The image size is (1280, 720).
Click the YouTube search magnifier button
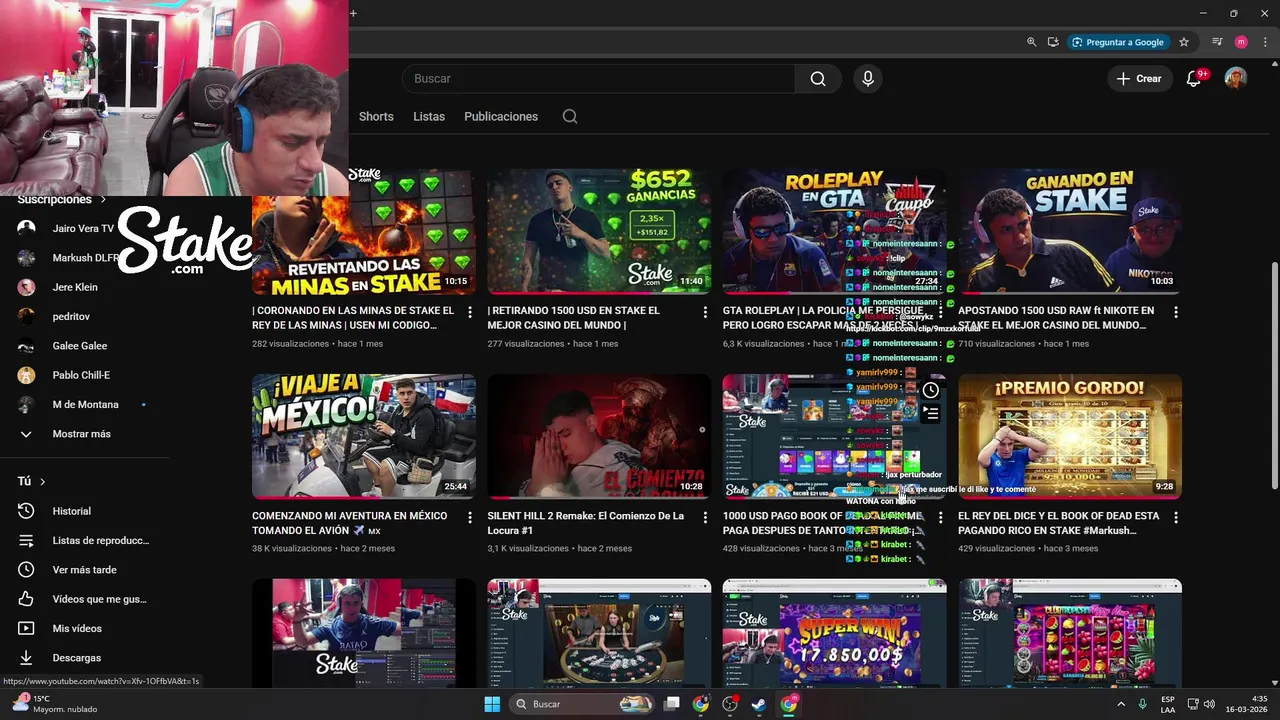818,79
